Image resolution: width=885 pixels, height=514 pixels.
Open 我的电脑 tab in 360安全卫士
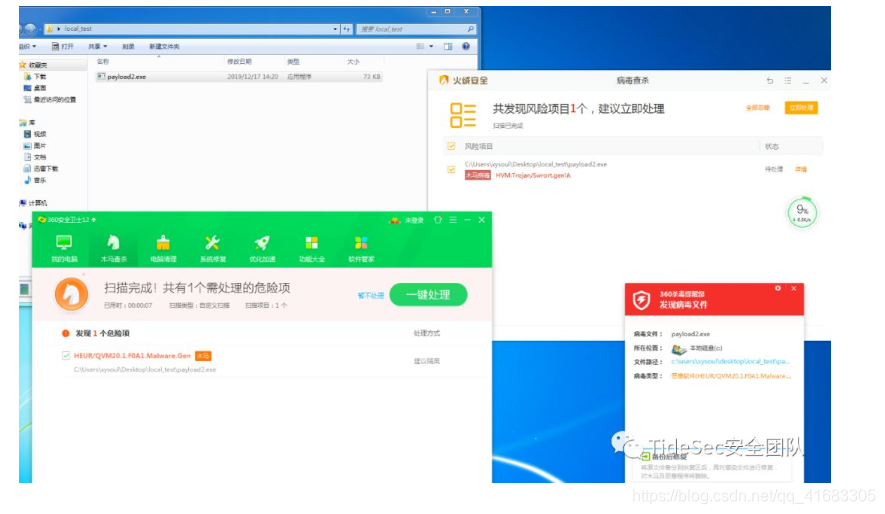click(64, 249)
